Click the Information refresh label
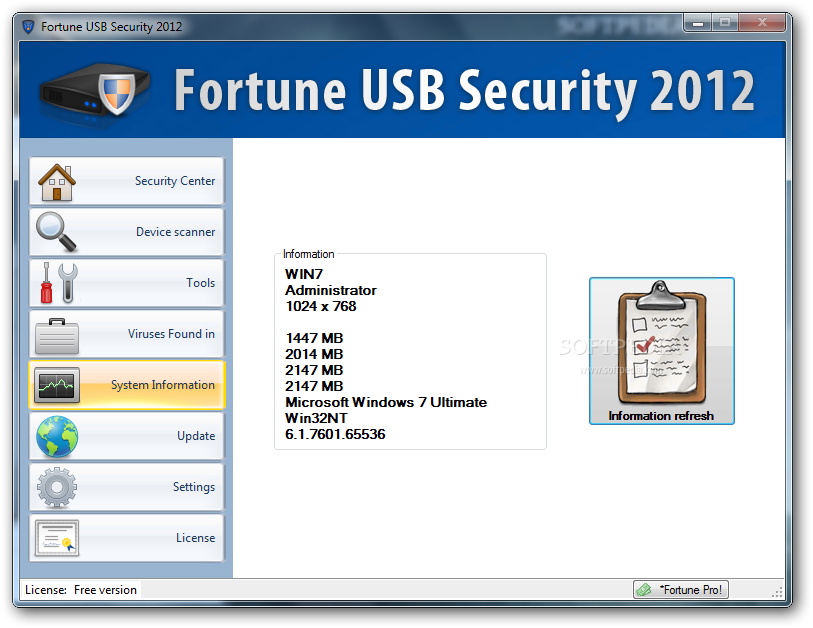The width and height of the screenshot is (813, 628). [661, 416]
